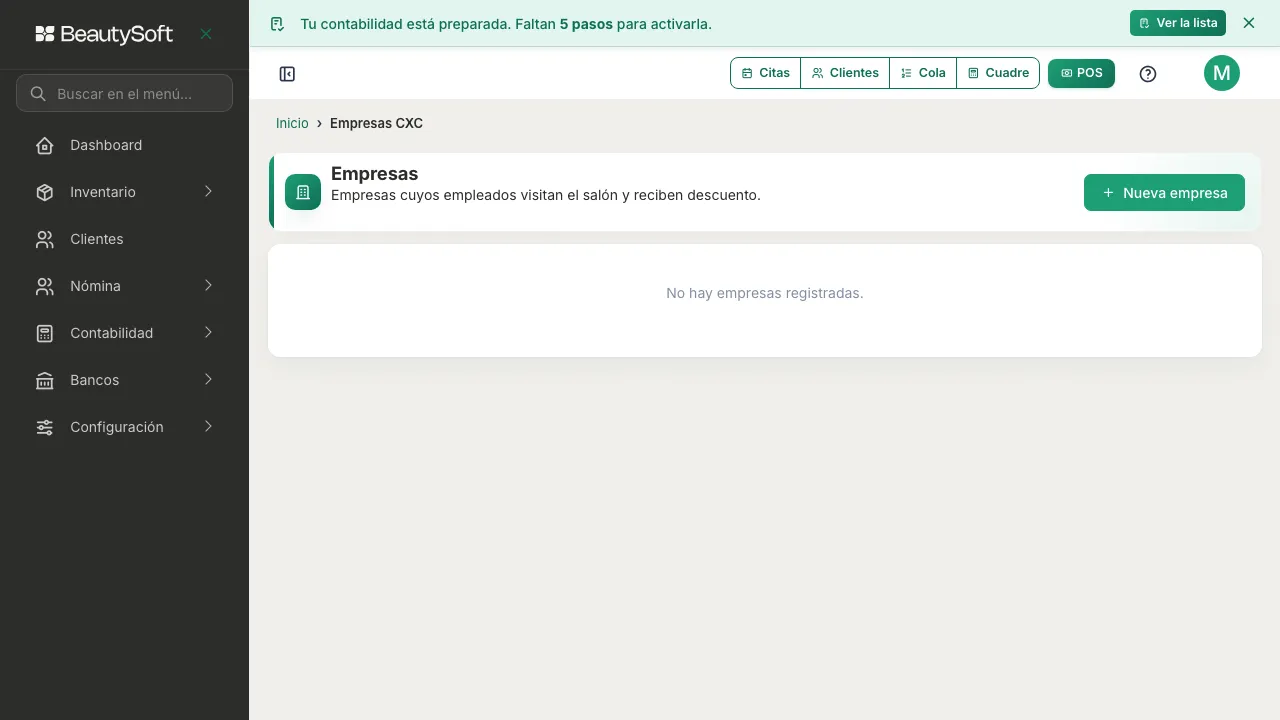Click the 'Nueva empresa' button
This screenshot has width=1280, height=720.
[x=1164, y=193]
